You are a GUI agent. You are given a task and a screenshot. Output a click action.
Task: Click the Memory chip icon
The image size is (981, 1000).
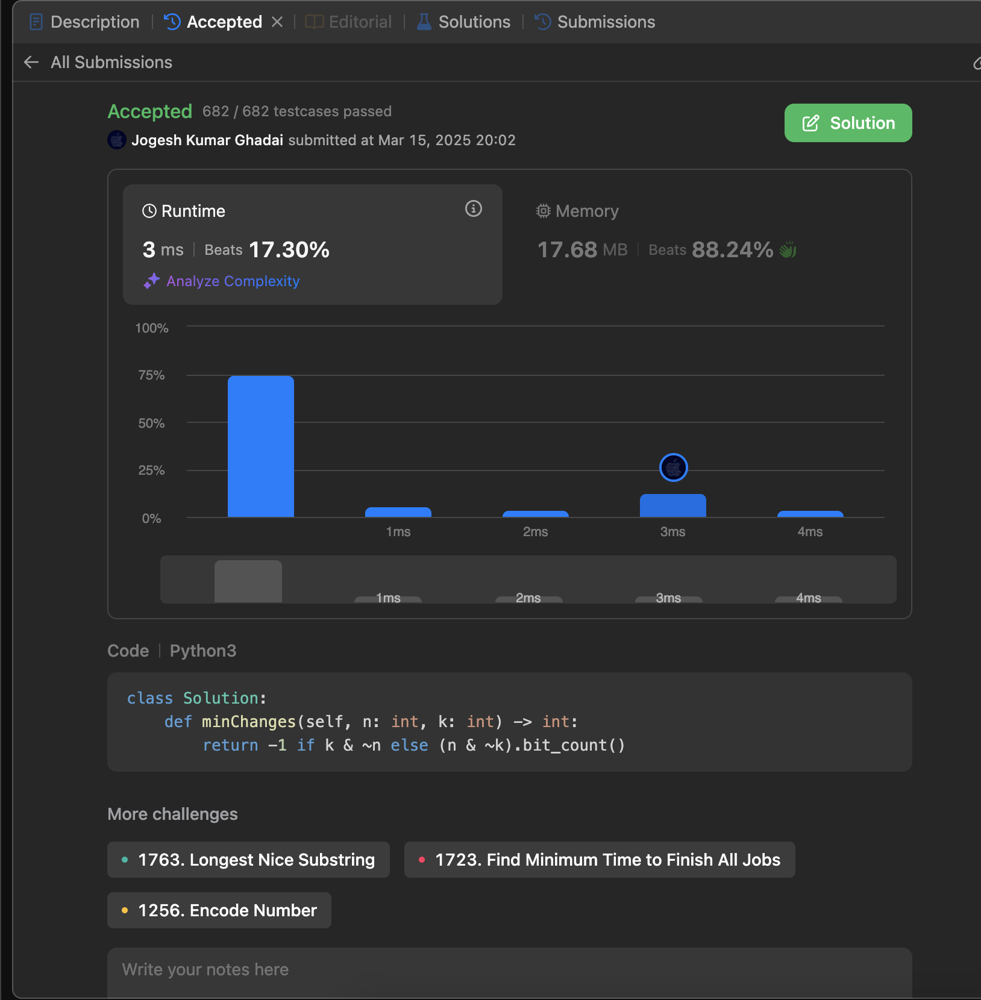click(543, 211)
